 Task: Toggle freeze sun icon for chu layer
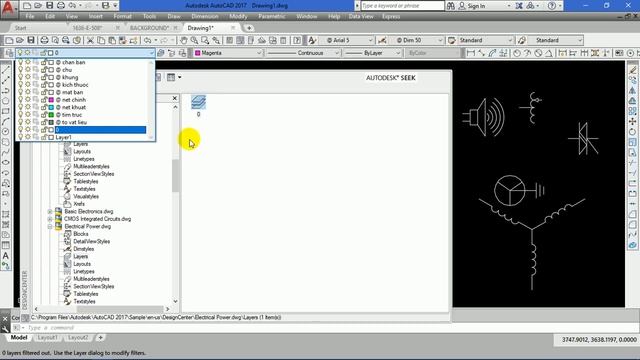point(28,70)
